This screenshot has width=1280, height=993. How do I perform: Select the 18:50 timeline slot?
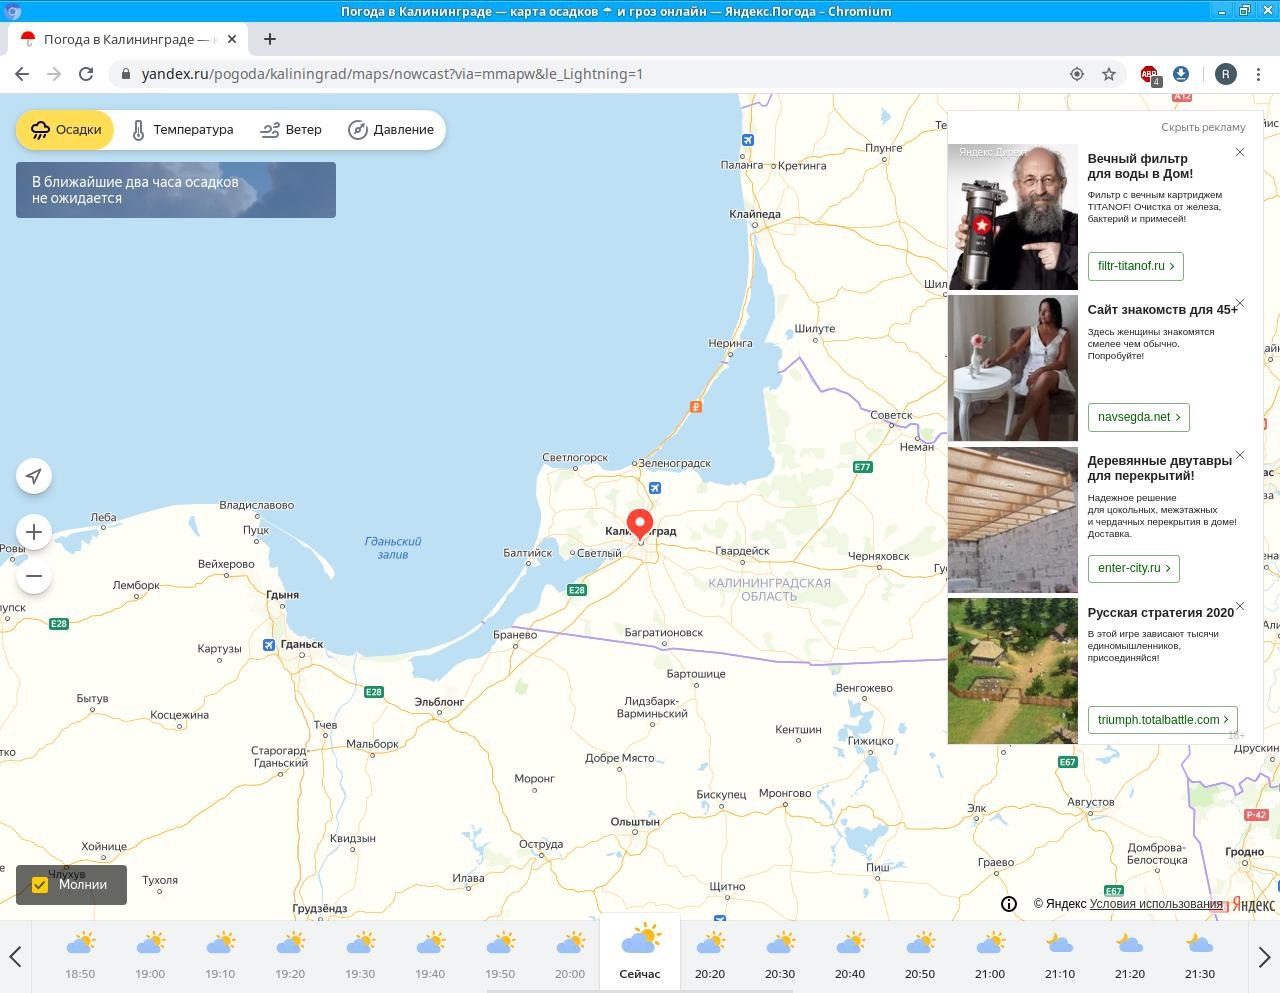click(80, 956)
